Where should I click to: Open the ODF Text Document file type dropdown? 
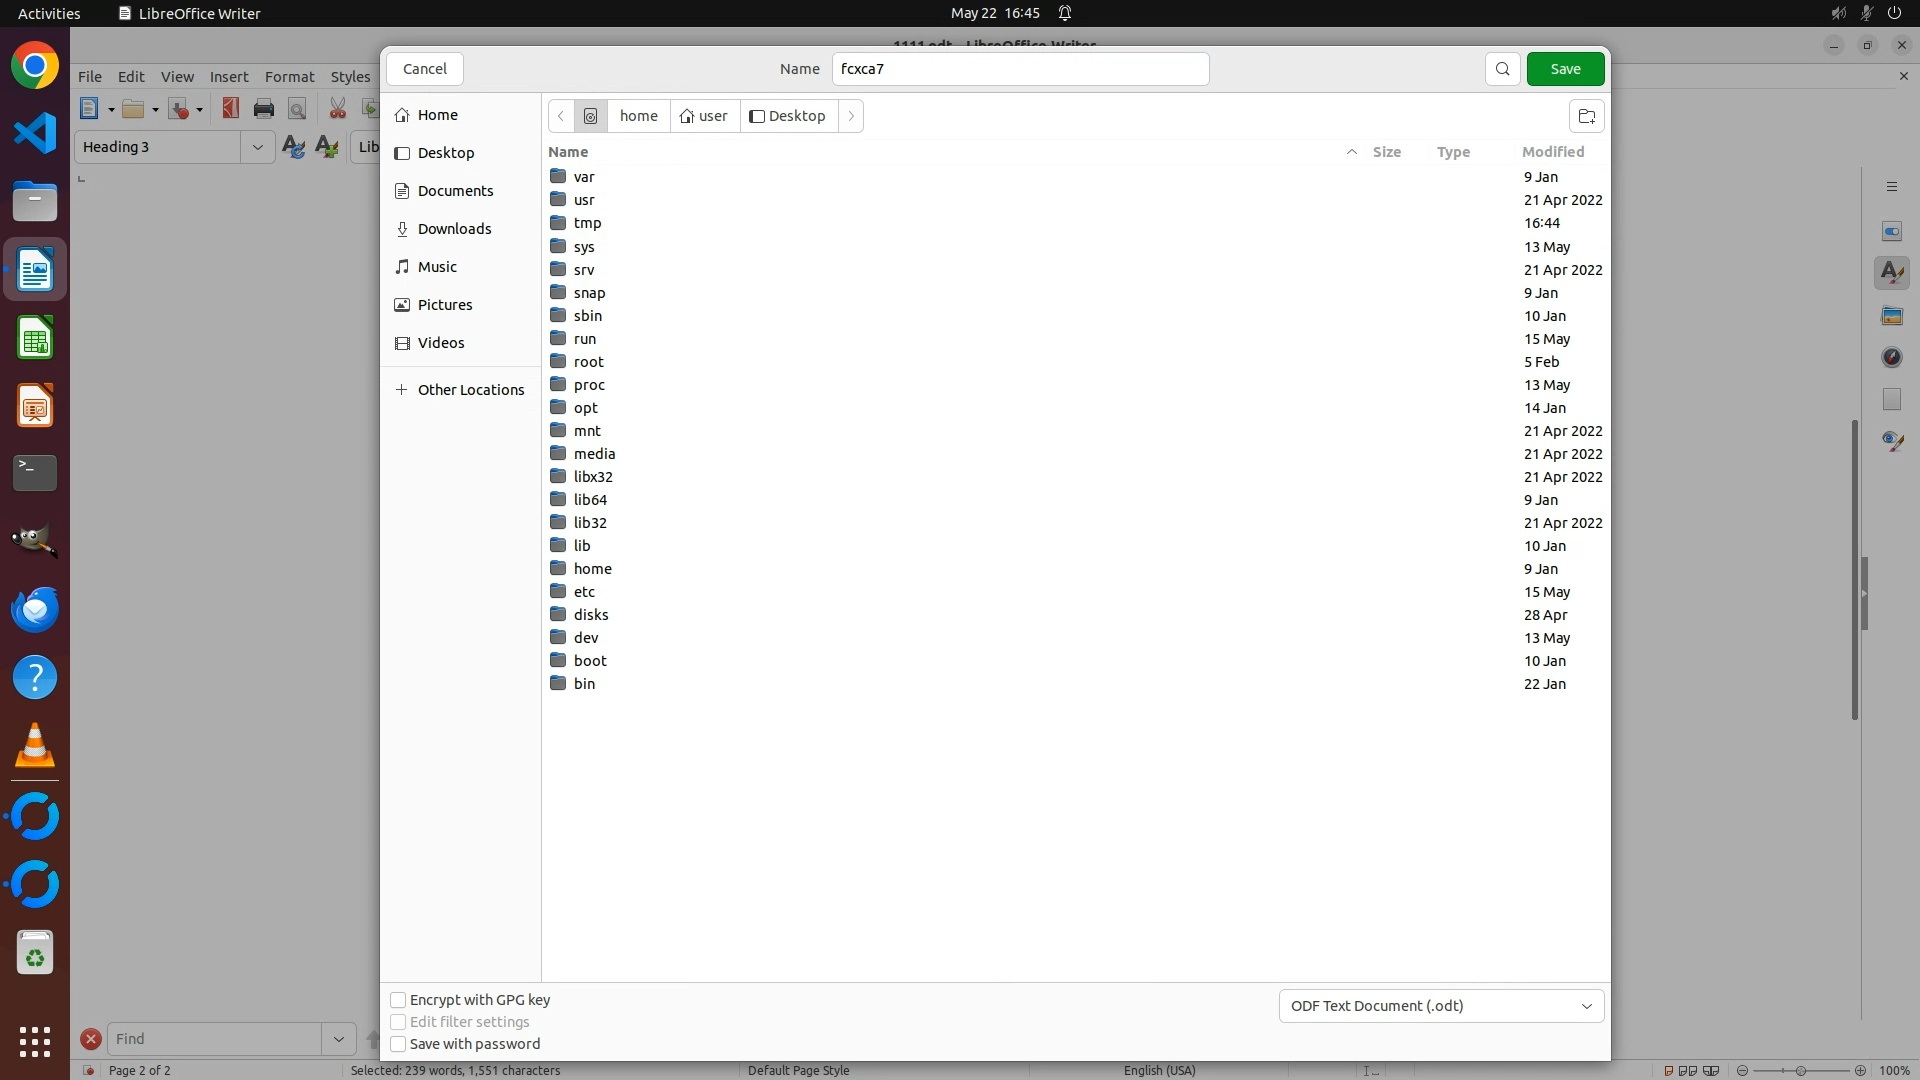click(1440, 1006)
